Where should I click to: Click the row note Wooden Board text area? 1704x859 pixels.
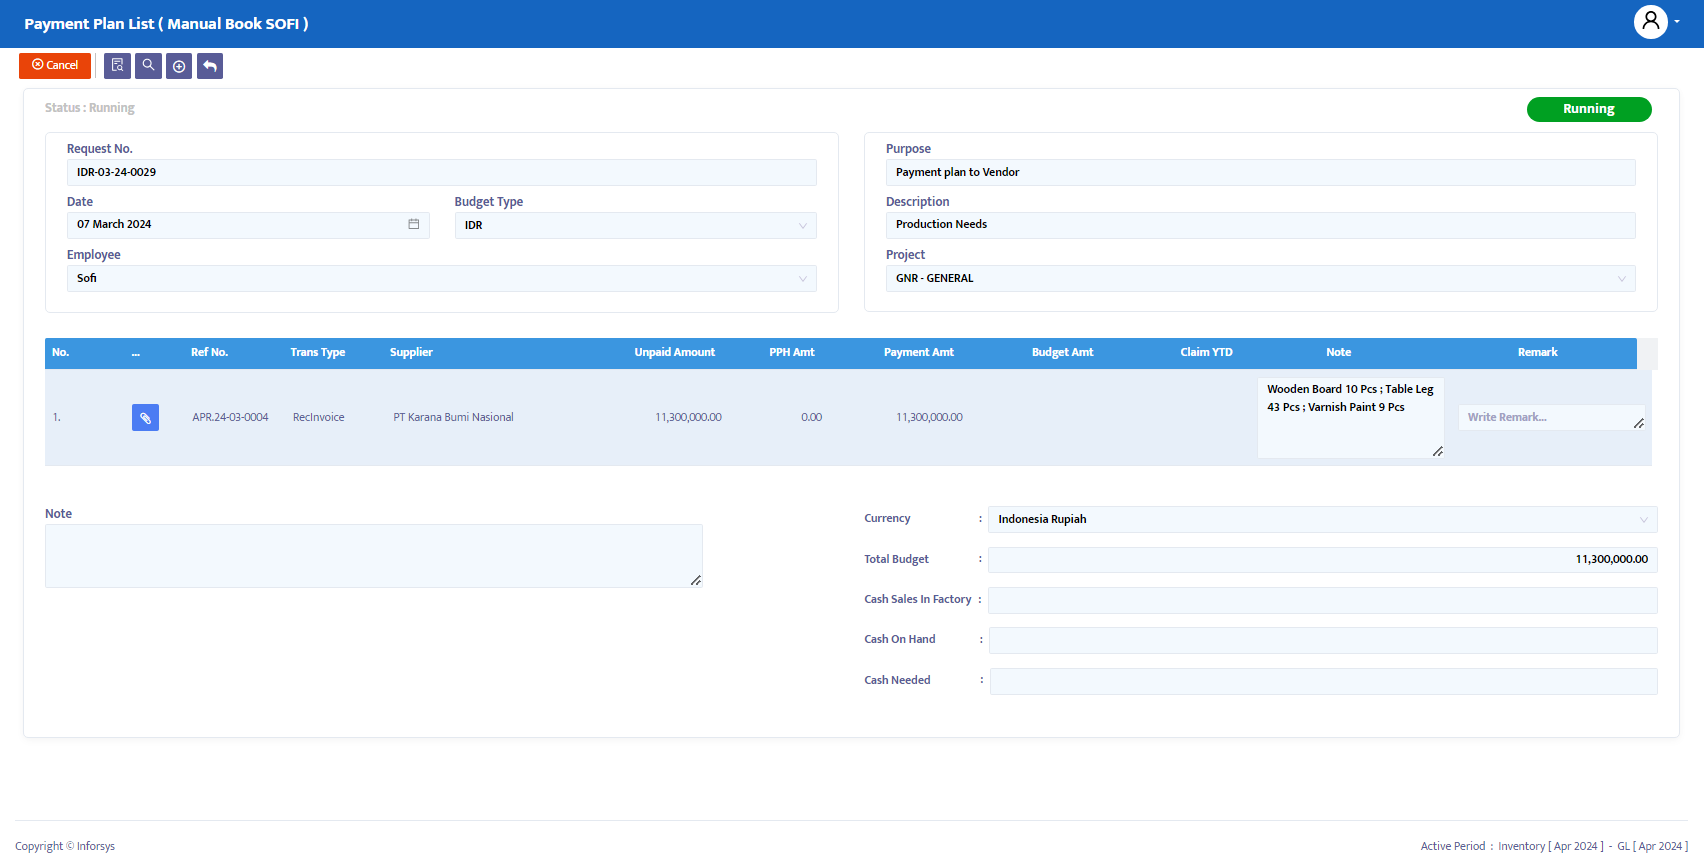click(1350, 417)
